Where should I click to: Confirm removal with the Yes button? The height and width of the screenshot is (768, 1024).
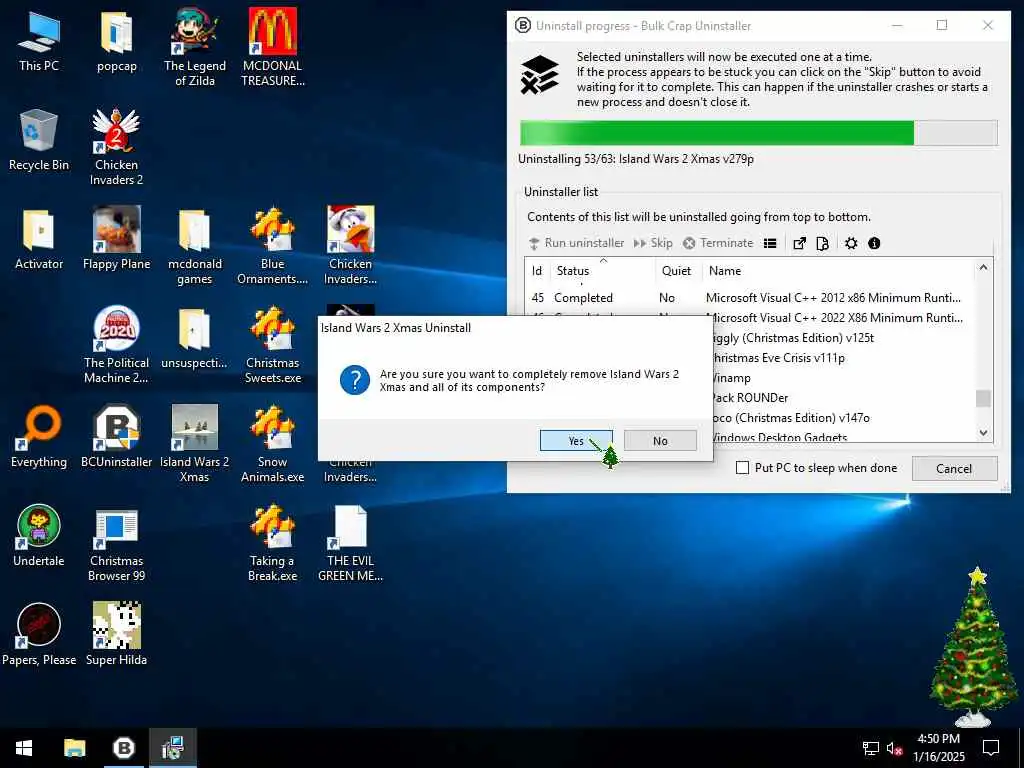576,441
